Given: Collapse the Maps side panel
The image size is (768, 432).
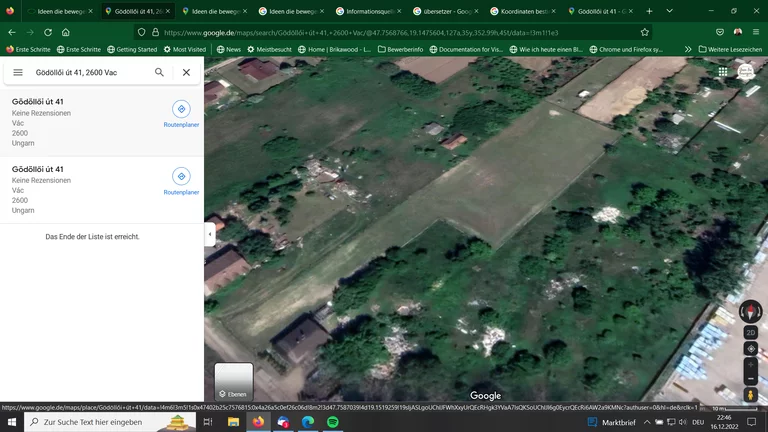Looking at the screenshot, I should coord(210,234).
